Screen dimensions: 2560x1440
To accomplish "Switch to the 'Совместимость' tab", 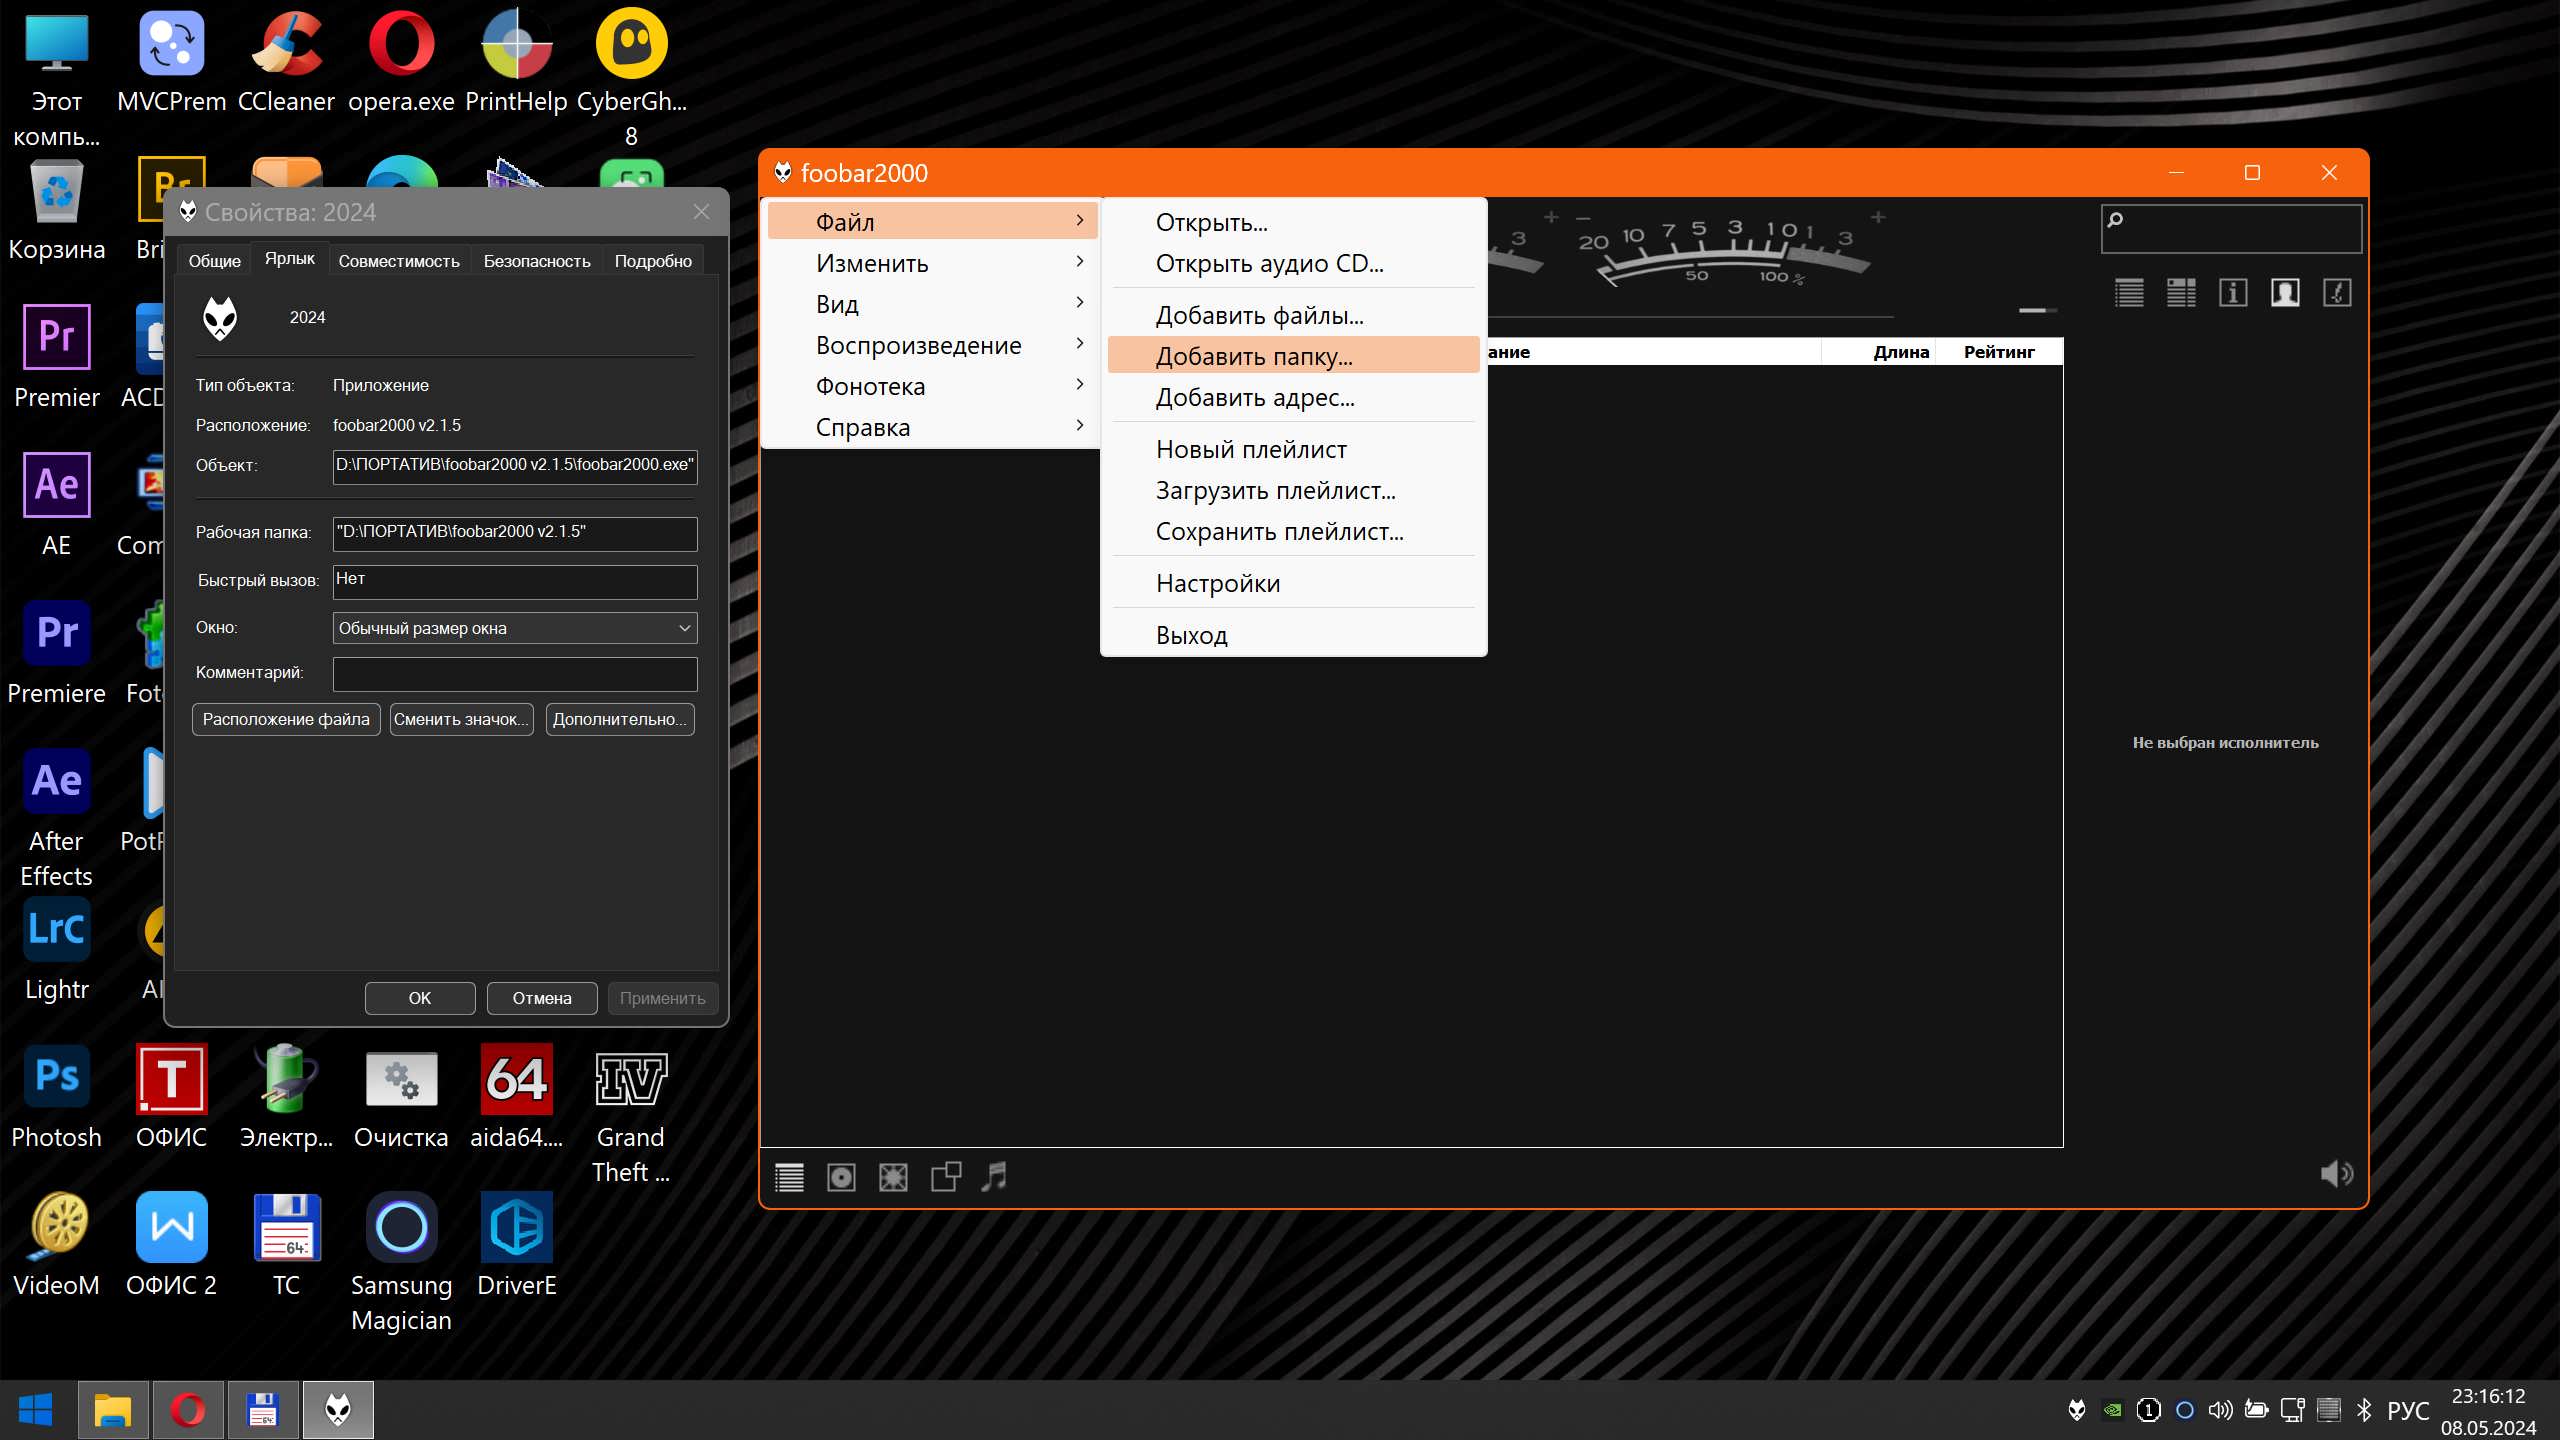I will tap(398, 261).
